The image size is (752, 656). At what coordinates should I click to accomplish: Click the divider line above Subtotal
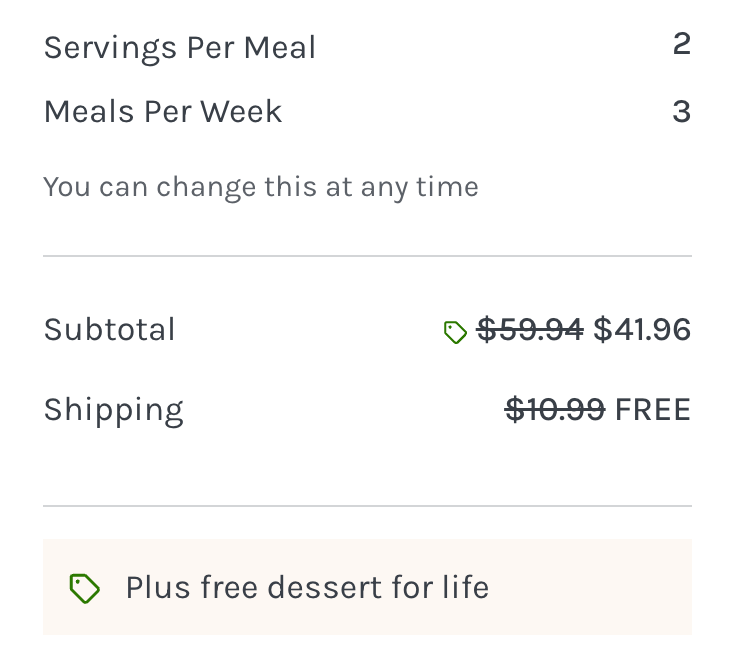click(x=367, y=256)
